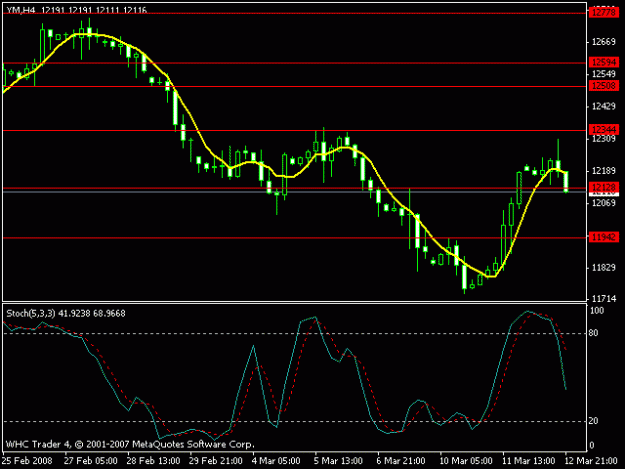Click the 4 Mar 05:00 time label
Screen dimensions: 625x469
pos(276,461)
